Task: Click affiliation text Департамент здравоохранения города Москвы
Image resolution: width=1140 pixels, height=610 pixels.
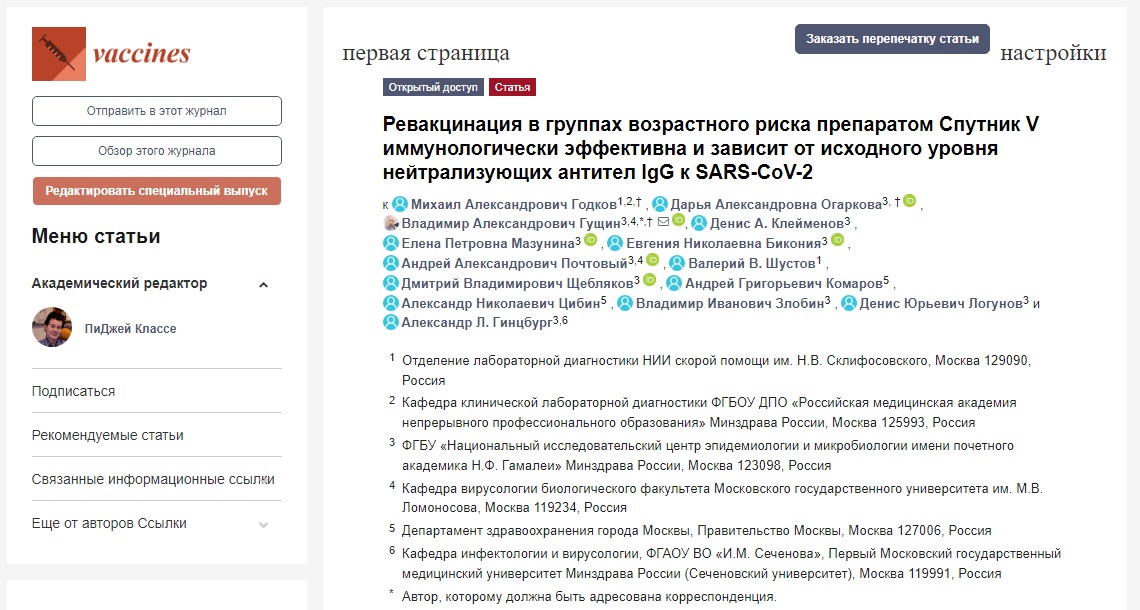Action: point(697,531)
